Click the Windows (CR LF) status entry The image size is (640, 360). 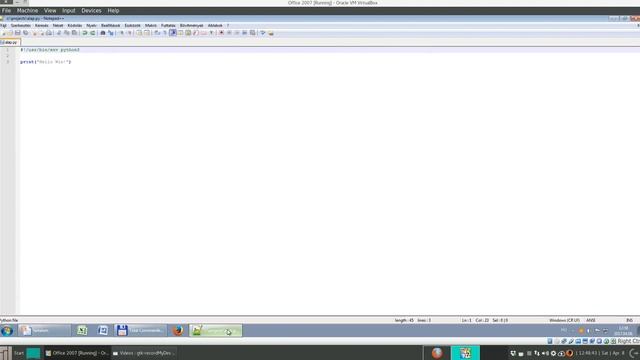564,320
